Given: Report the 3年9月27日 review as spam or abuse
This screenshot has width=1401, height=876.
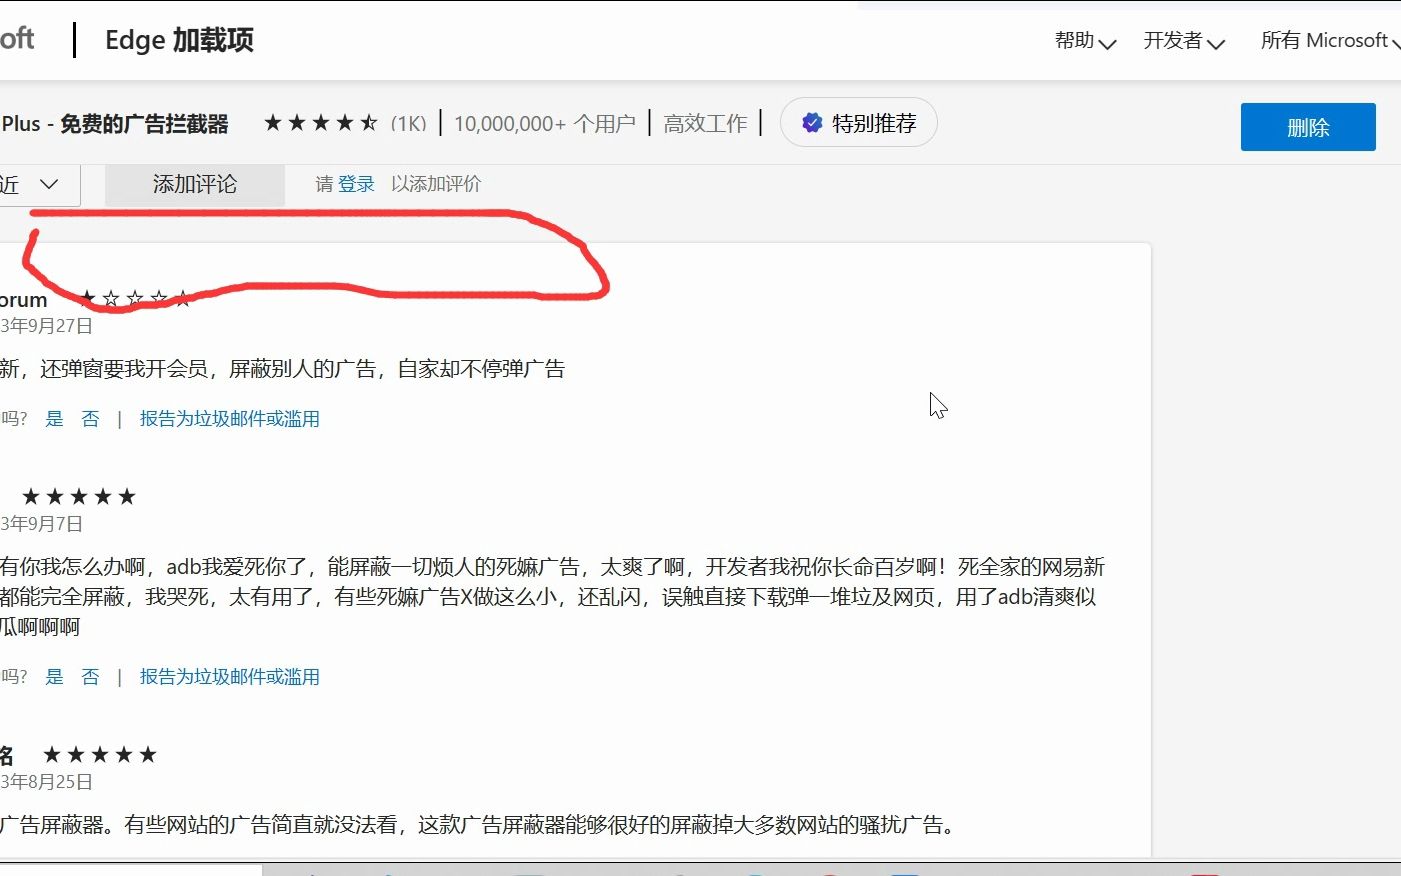Looking at the screenshot, I should pyautogui.click(x=229, y=419).
